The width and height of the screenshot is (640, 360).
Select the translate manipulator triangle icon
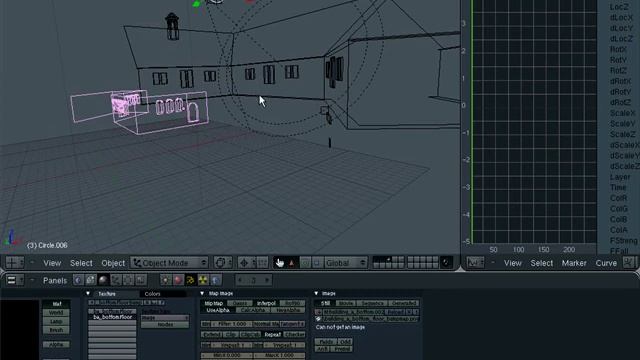[x=291, y=262]
